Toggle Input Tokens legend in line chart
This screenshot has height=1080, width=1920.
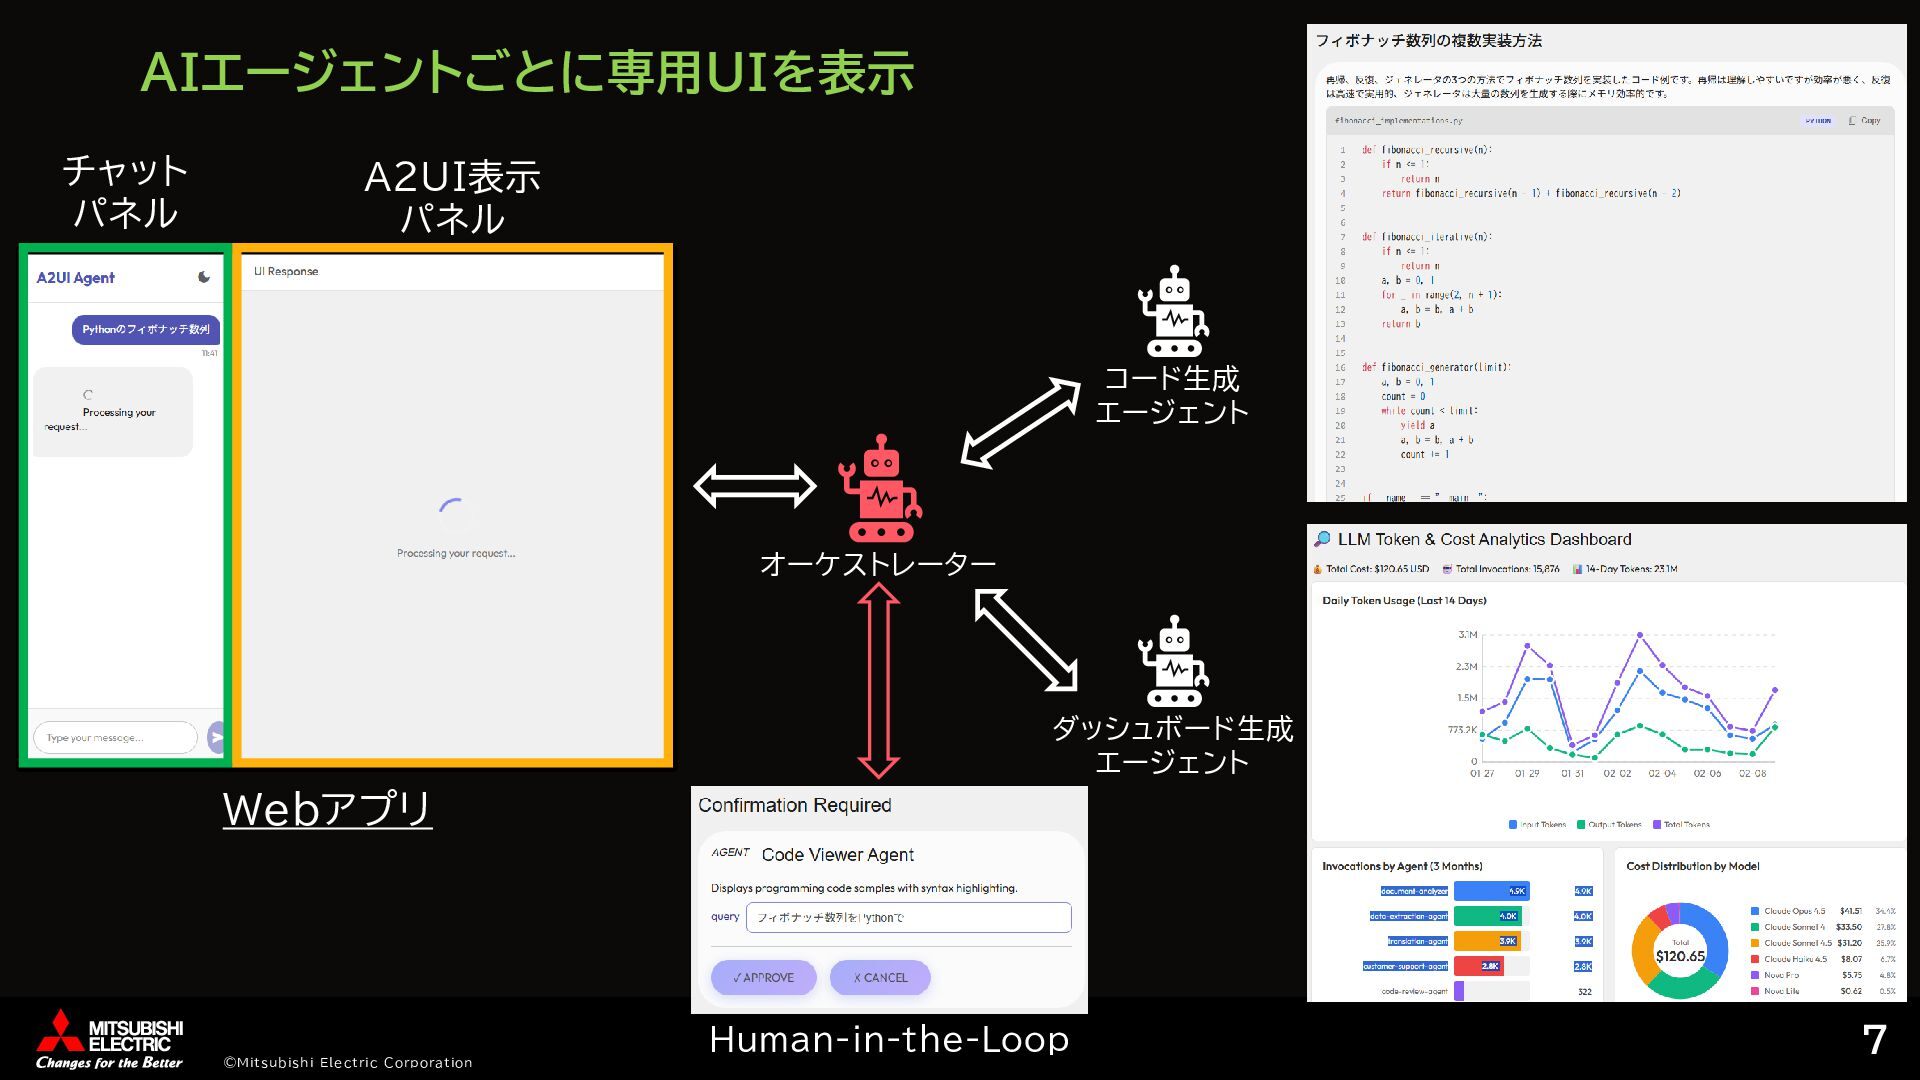click(1513, 825)
